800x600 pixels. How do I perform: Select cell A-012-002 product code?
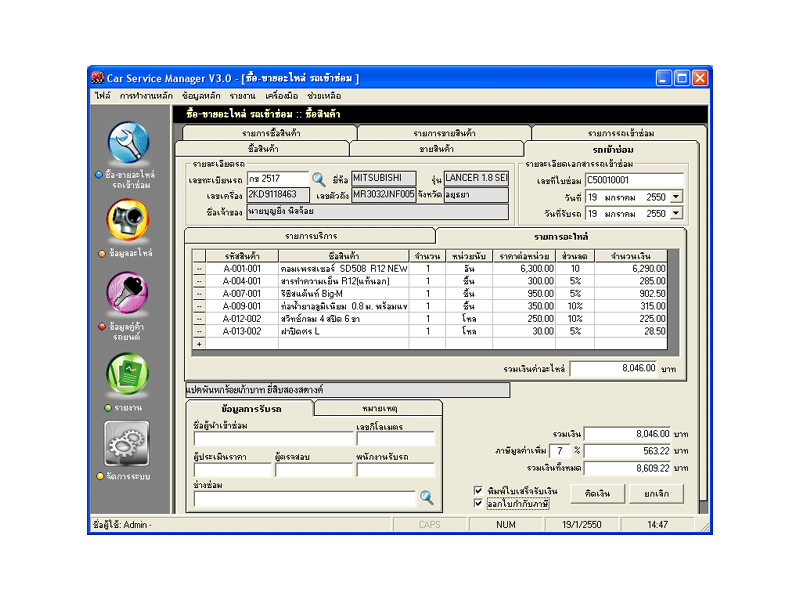point(242,318)
